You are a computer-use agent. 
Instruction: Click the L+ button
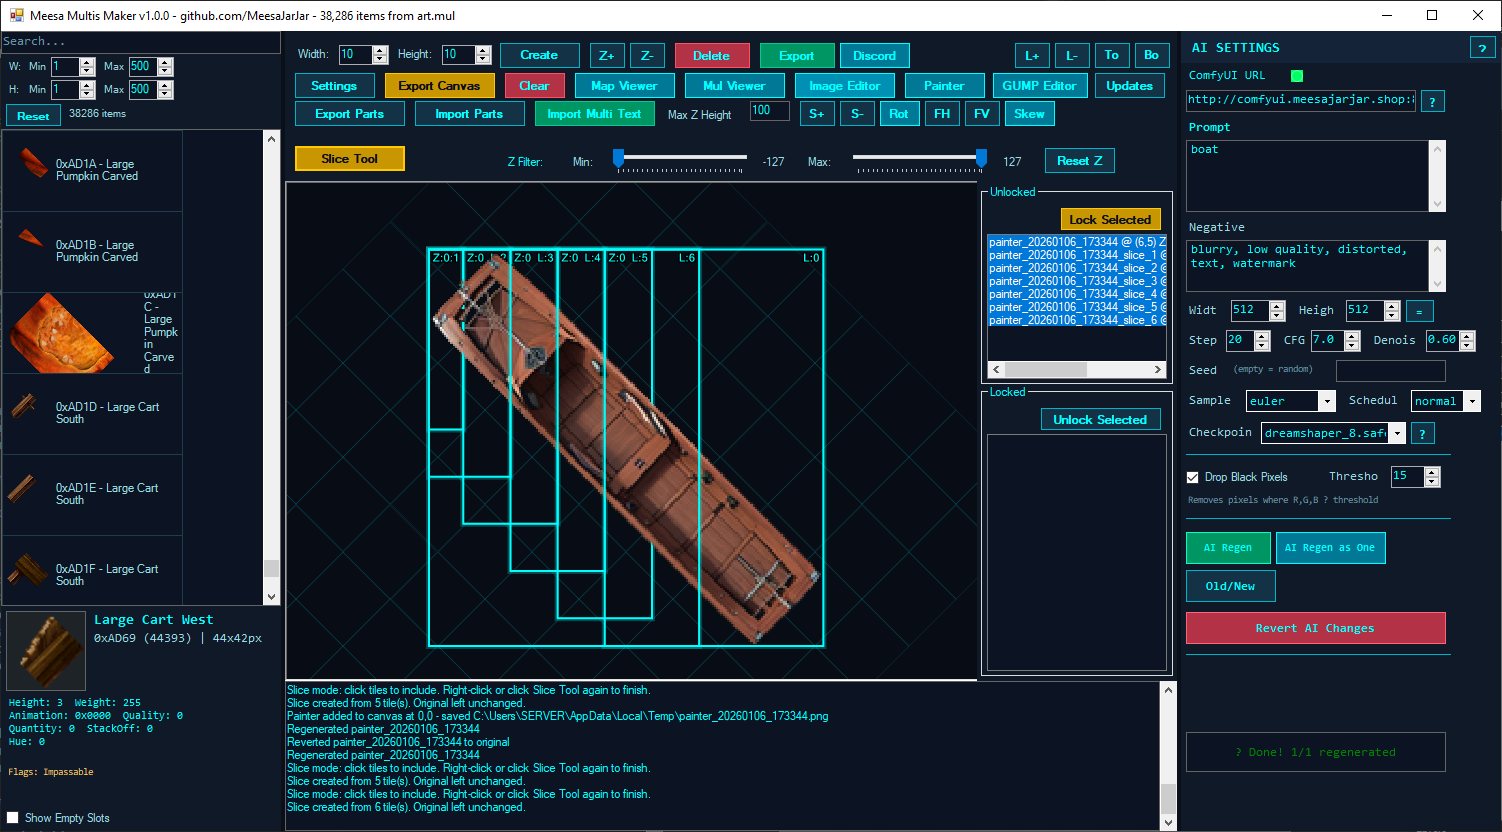[1032, 56]
